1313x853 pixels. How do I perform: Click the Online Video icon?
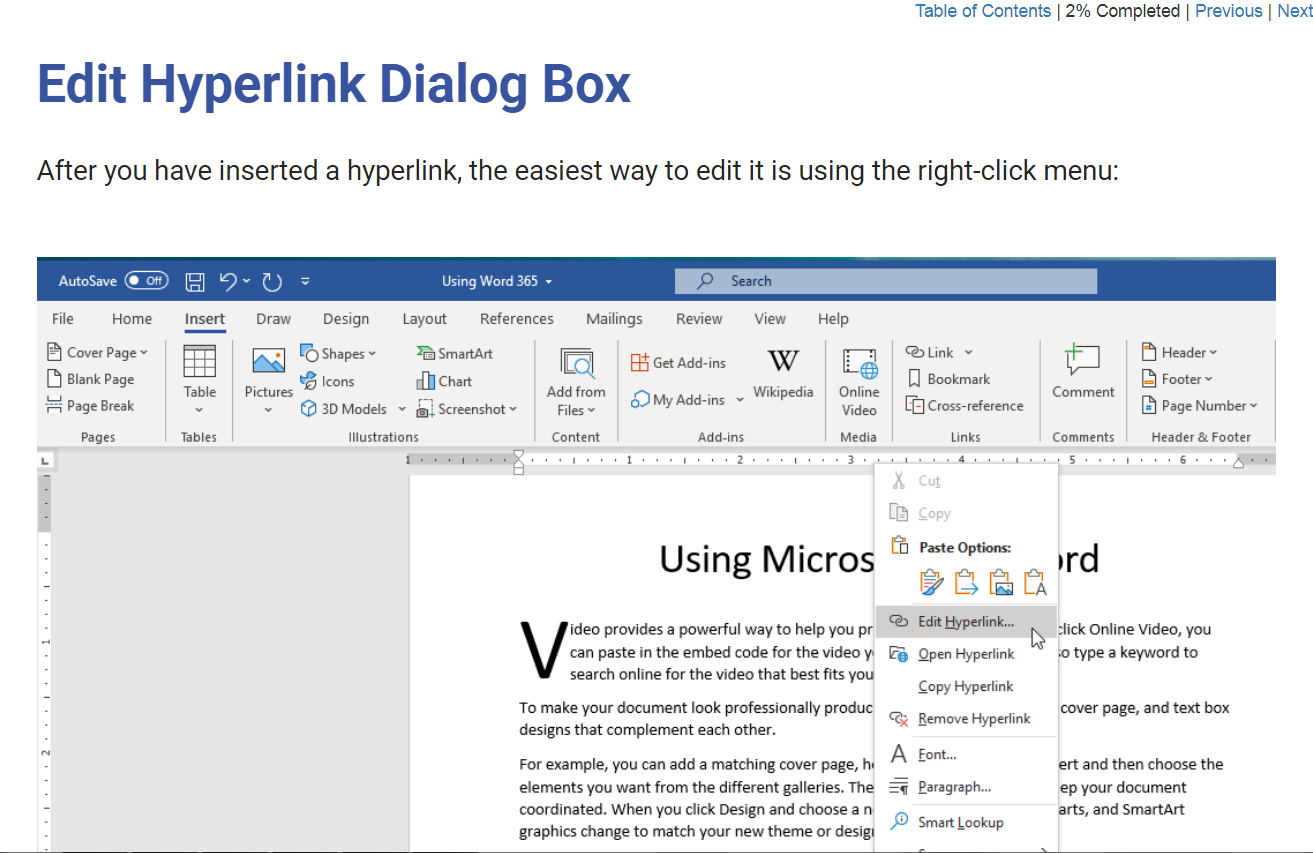point(859,364)
